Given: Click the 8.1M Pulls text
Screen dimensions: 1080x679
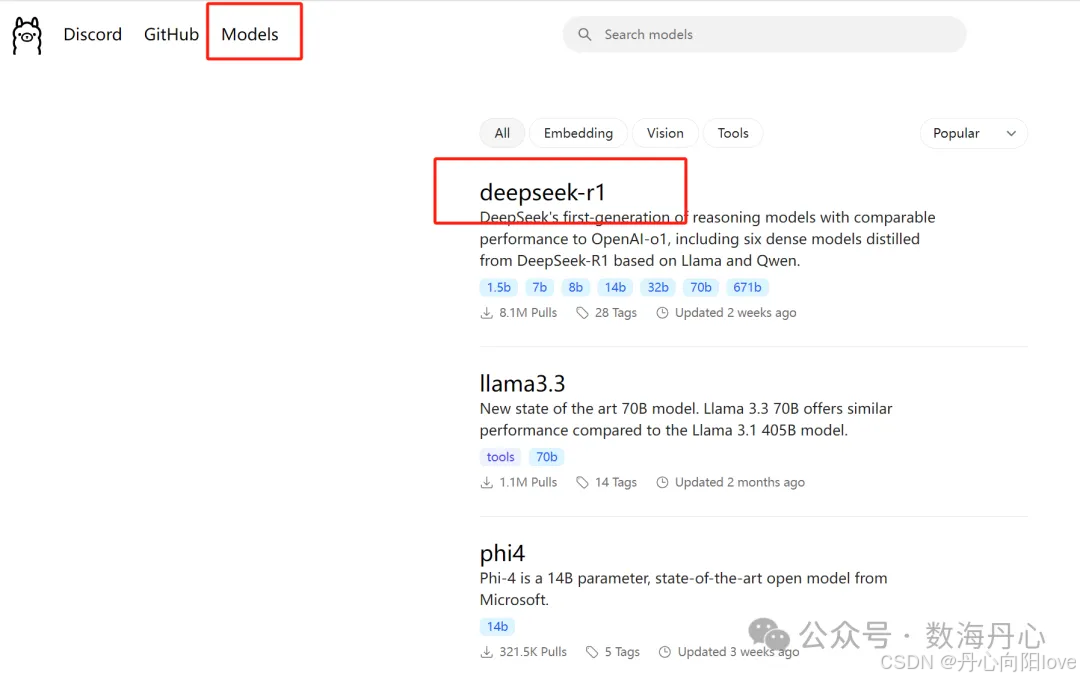Looking at the screenshot, I should click(528, 313).
